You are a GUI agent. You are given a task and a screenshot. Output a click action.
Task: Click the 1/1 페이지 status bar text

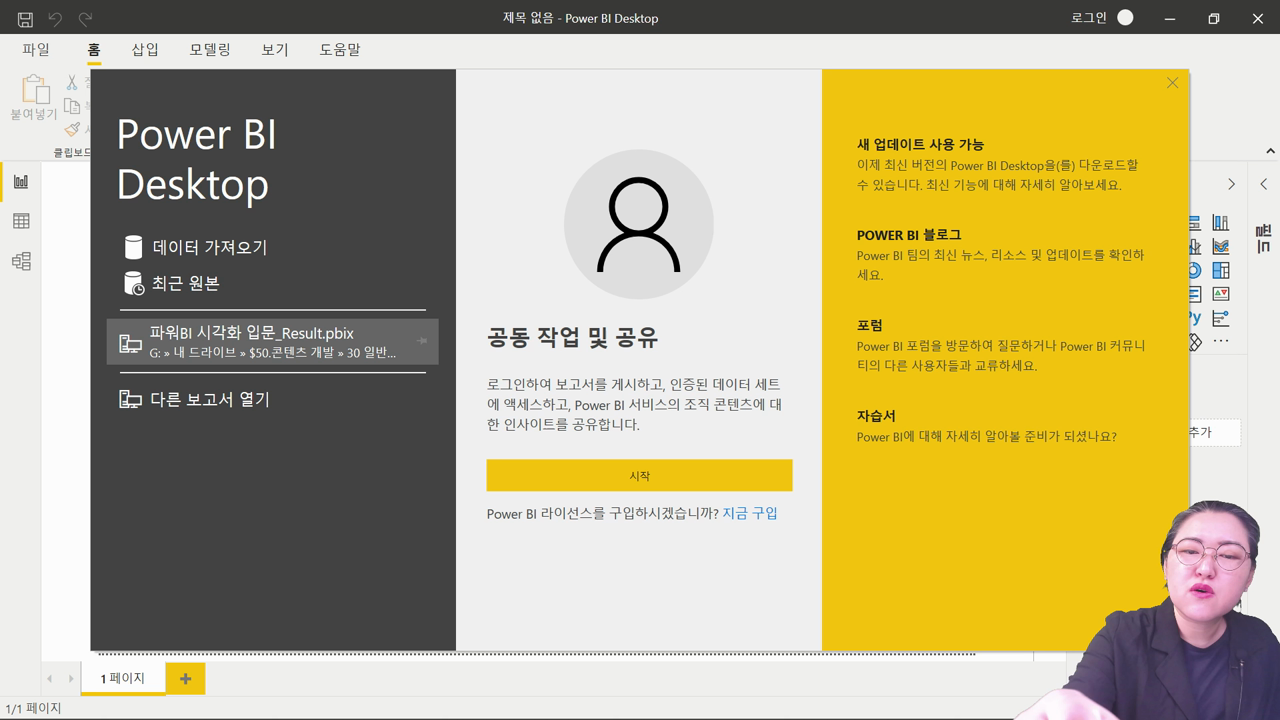[x=34, y=708]
